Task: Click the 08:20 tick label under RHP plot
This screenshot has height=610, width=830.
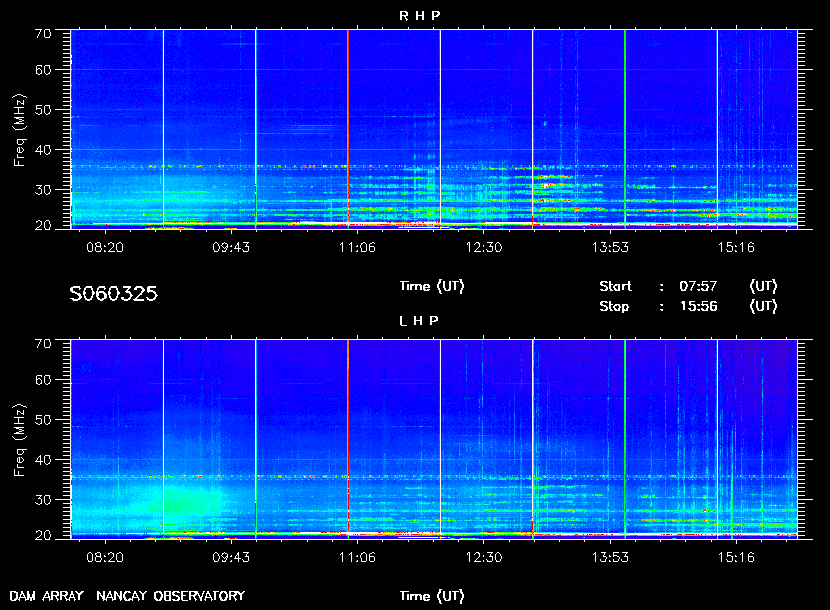Action: pyautogui.click(x=105, y=247)
